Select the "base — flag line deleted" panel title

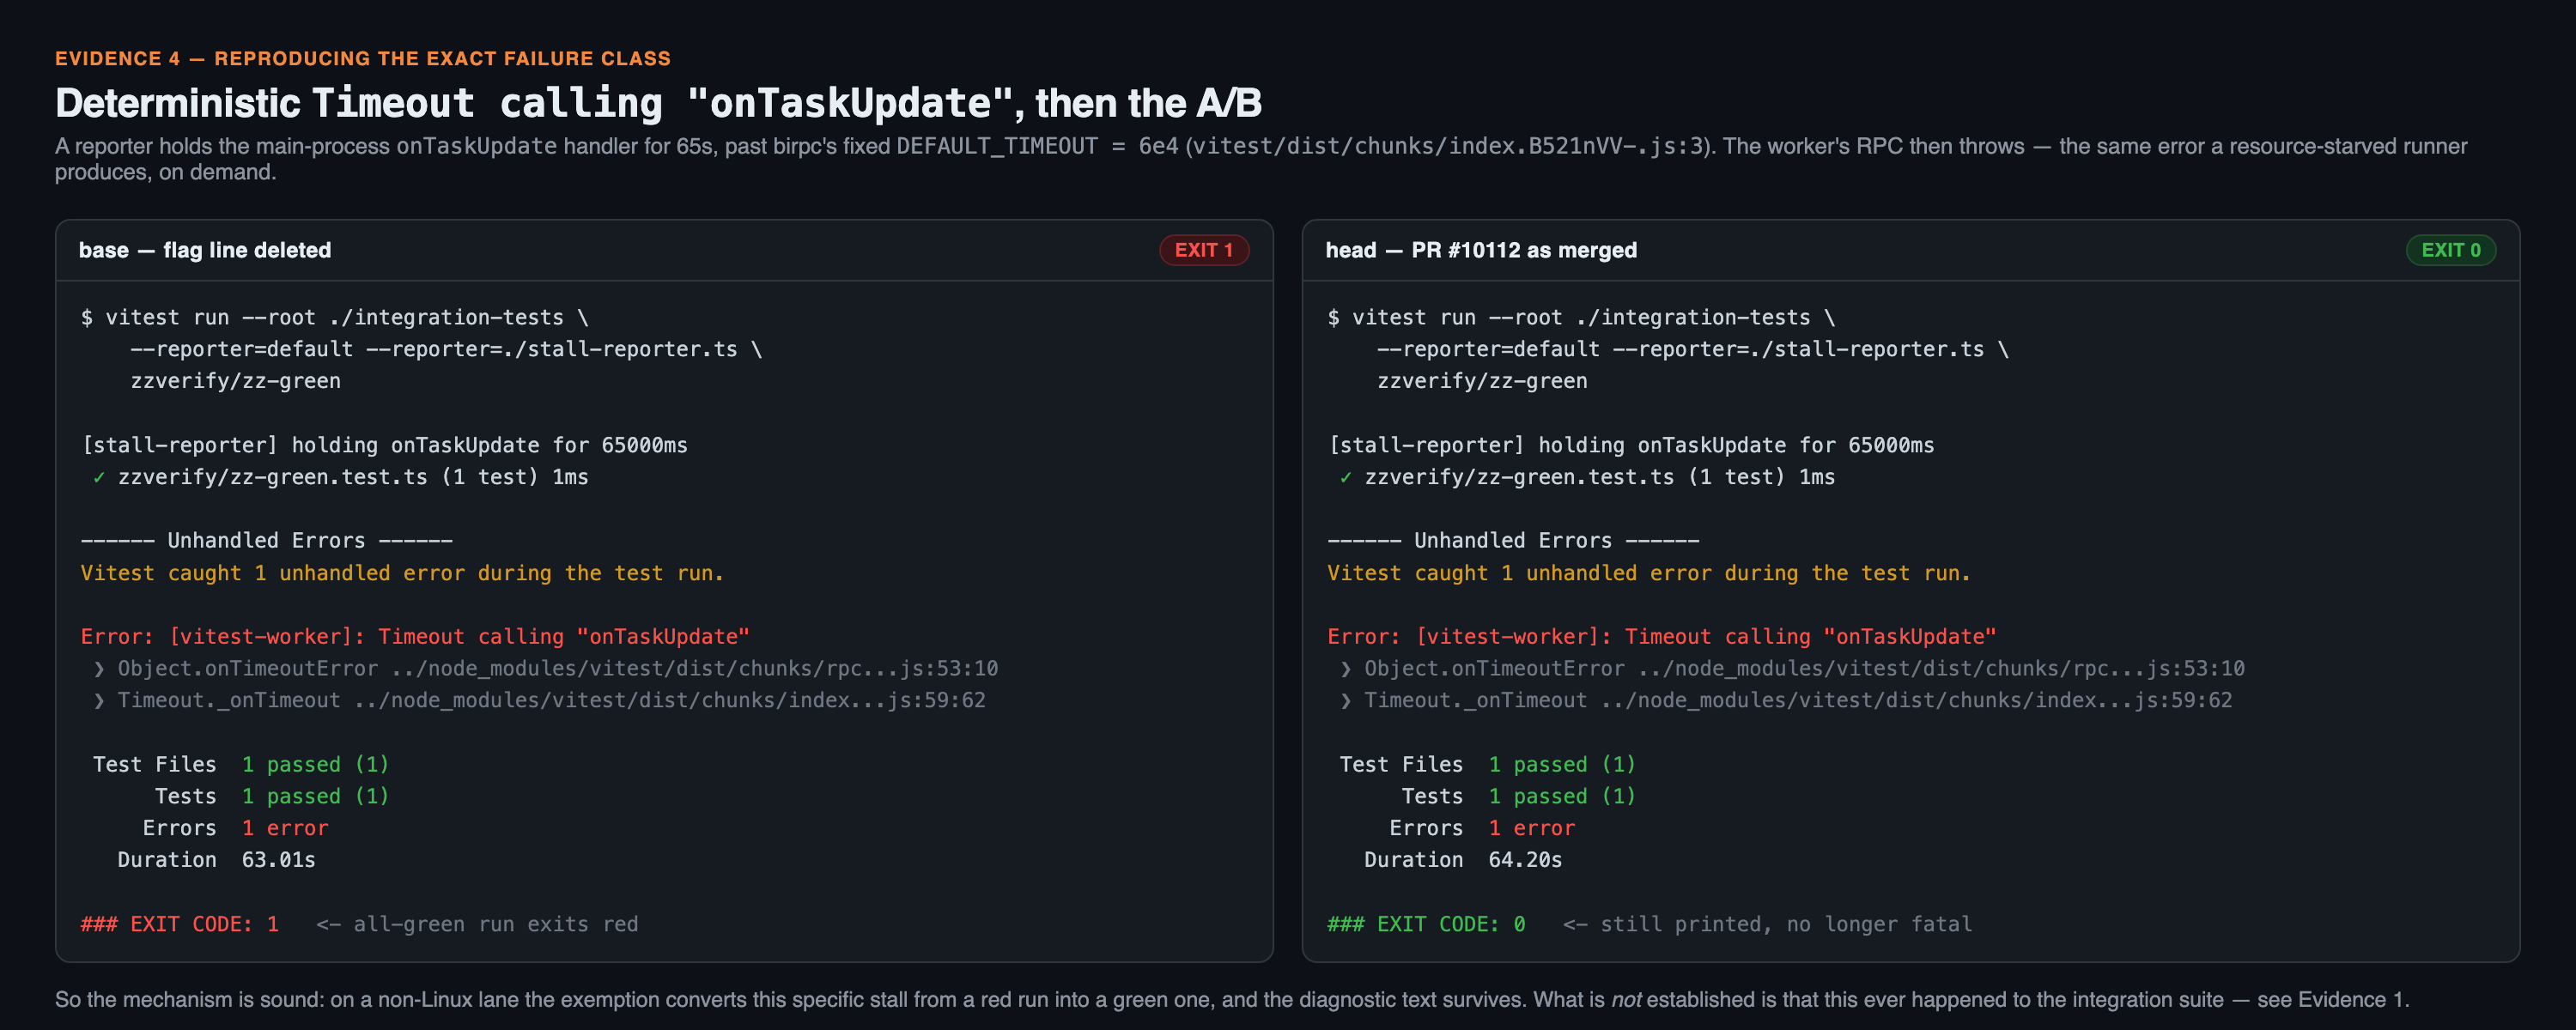click(205, 250)
